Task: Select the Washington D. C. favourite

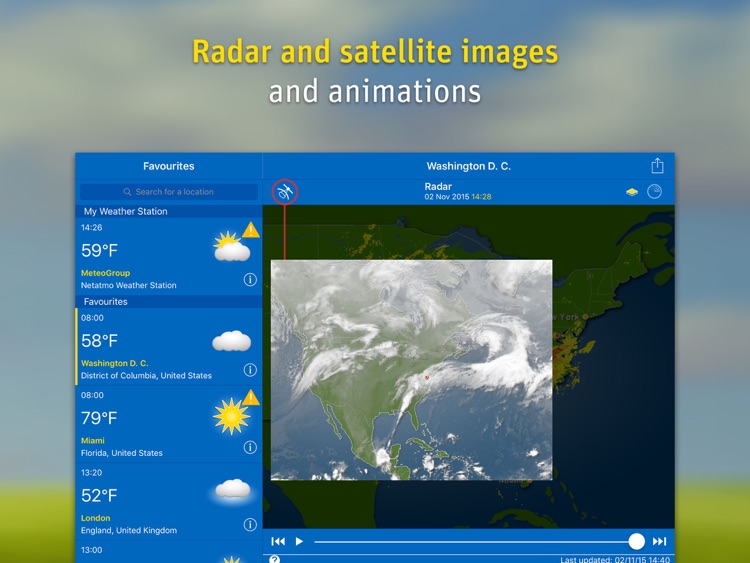Action: [169, 347]
